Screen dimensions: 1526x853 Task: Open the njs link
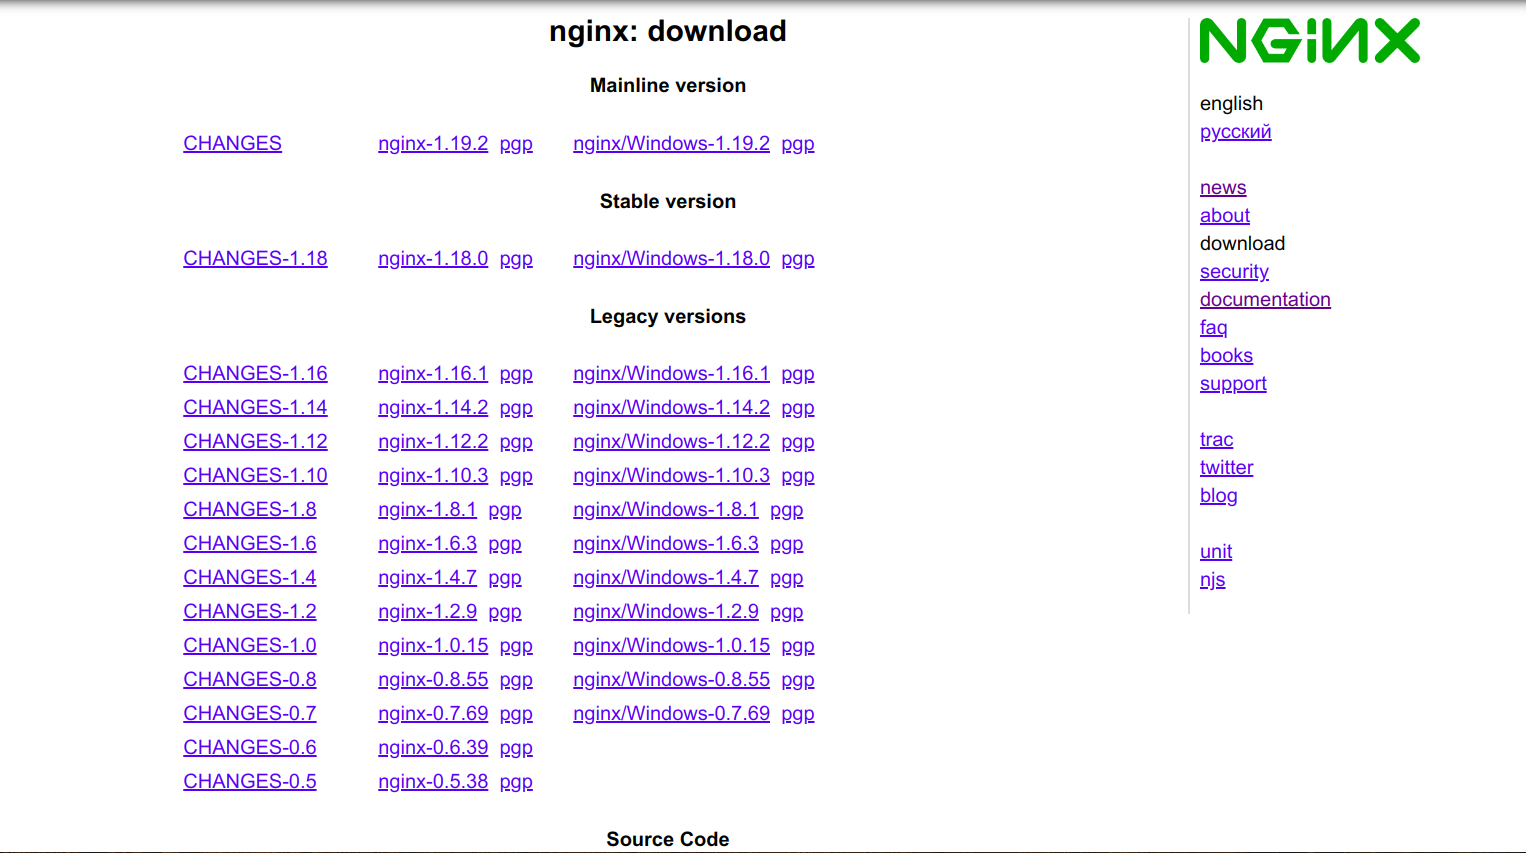(x=1212, y=579)
